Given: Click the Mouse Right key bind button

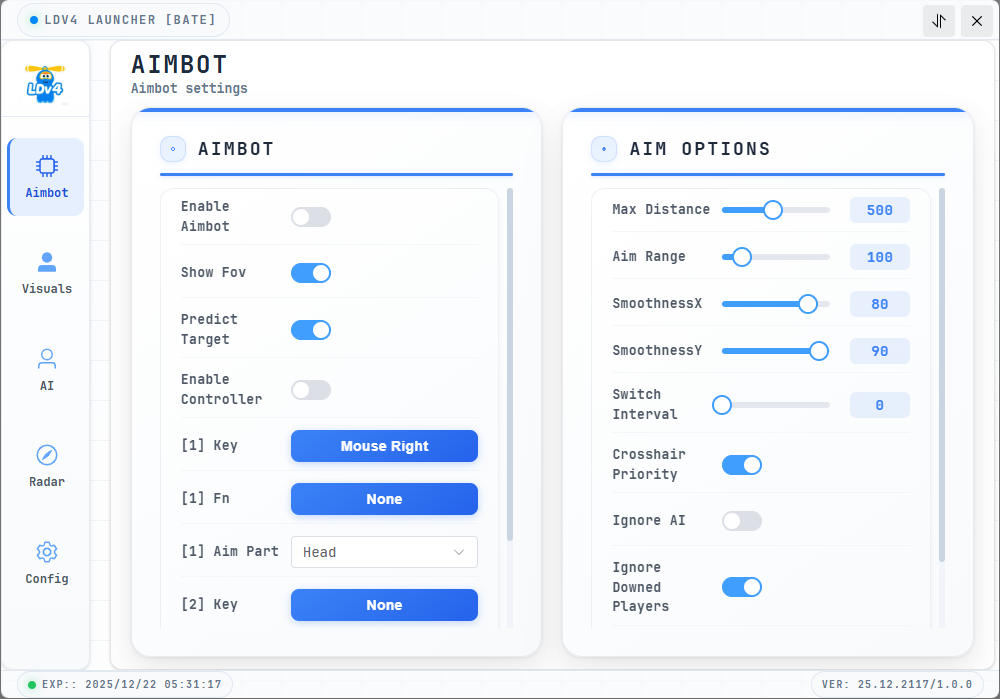Looking at the screenshot, I should pyautogui.click(x=384, y=446).
